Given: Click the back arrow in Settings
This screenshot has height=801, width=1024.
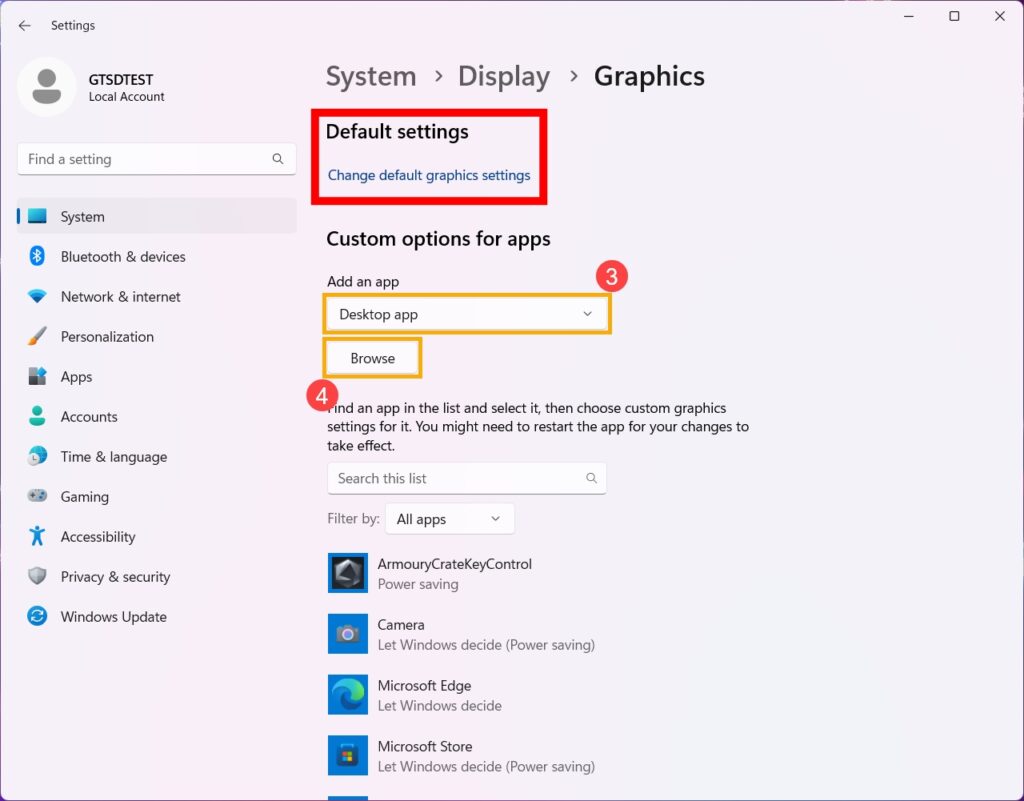Looking at the screenshot, I should (x=24, y=25).
